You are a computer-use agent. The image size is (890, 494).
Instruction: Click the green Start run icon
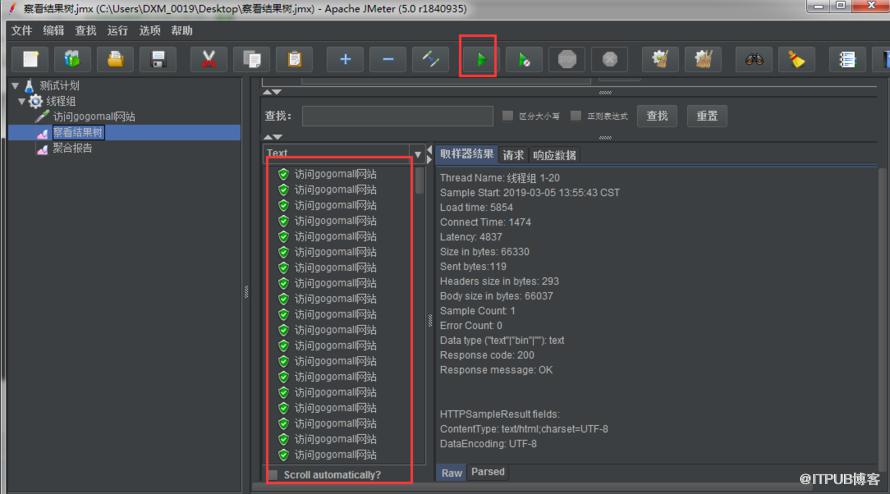click(480, 59)
